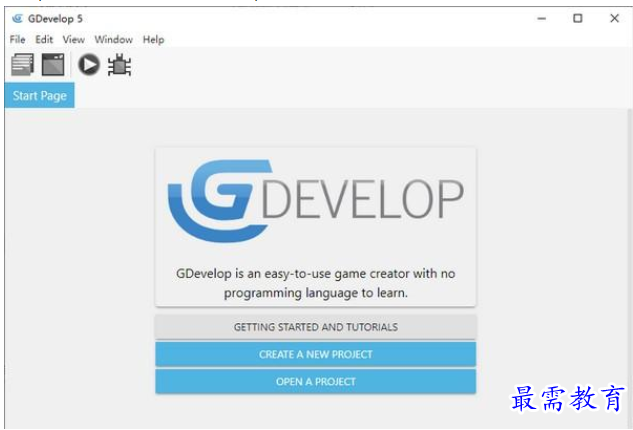Click Create a New Project button
This screenshot has height=430, width=633.
click(316, 354)
